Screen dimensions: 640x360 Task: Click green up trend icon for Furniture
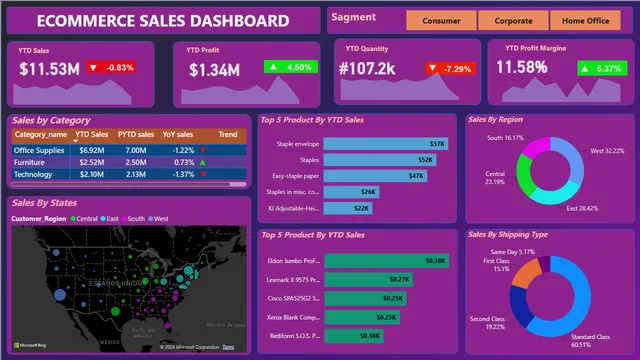tap(203, 162)
